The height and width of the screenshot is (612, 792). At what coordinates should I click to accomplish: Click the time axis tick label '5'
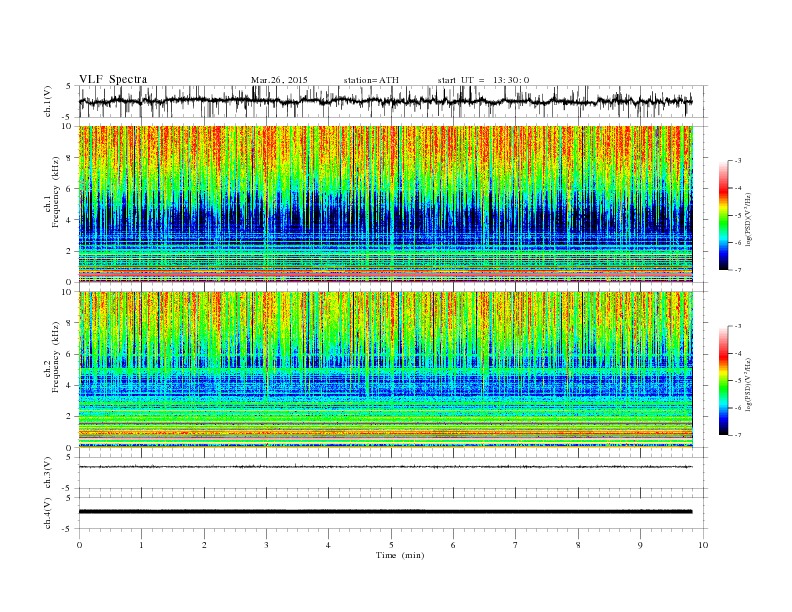pyautogui.click(x=391, y=545)
